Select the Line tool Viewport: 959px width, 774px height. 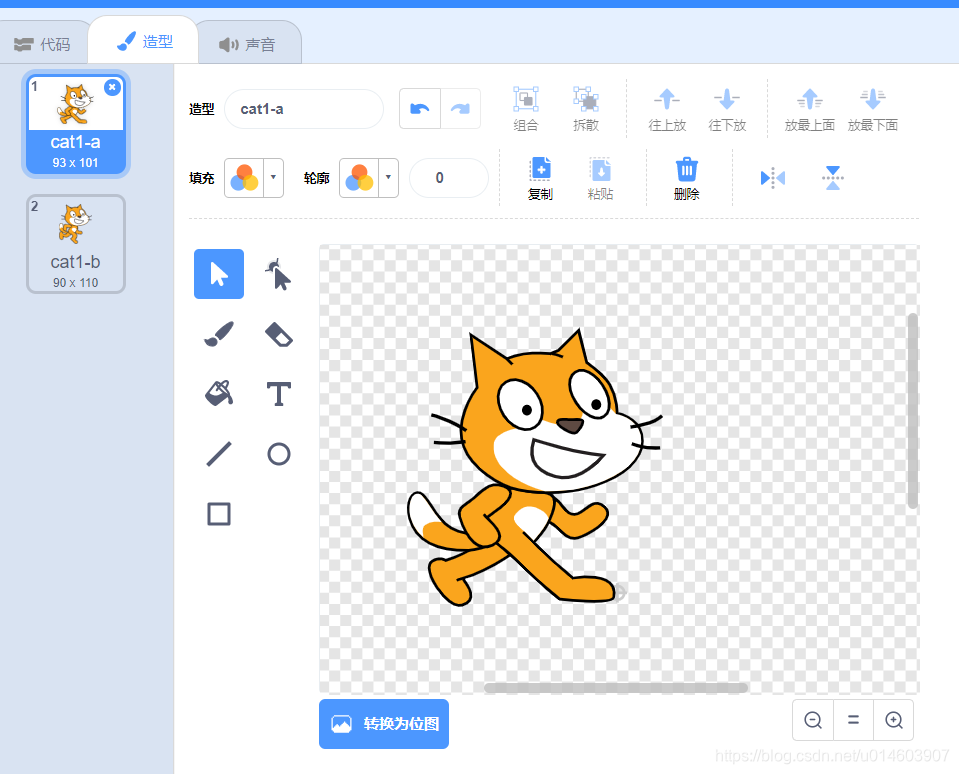point(219,454)
